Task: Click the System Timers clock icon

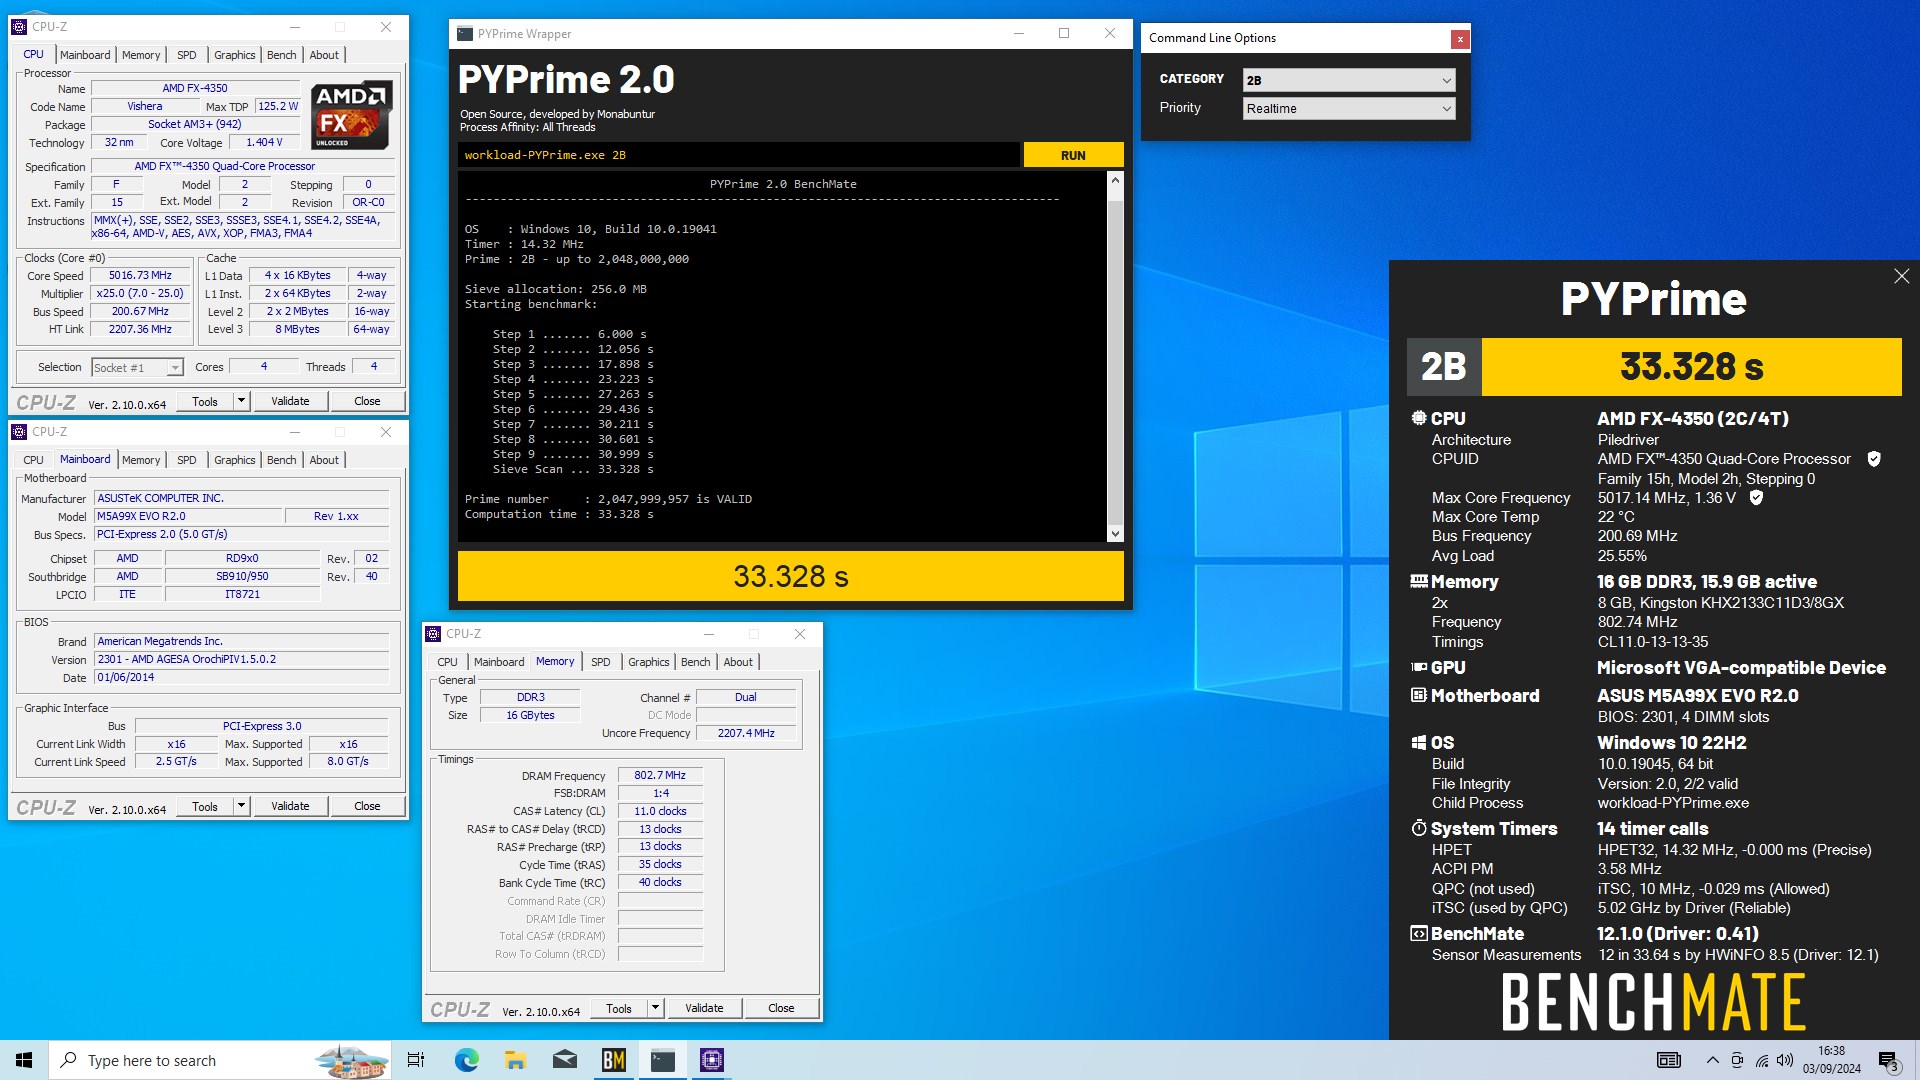Action: click(1418, 828)
